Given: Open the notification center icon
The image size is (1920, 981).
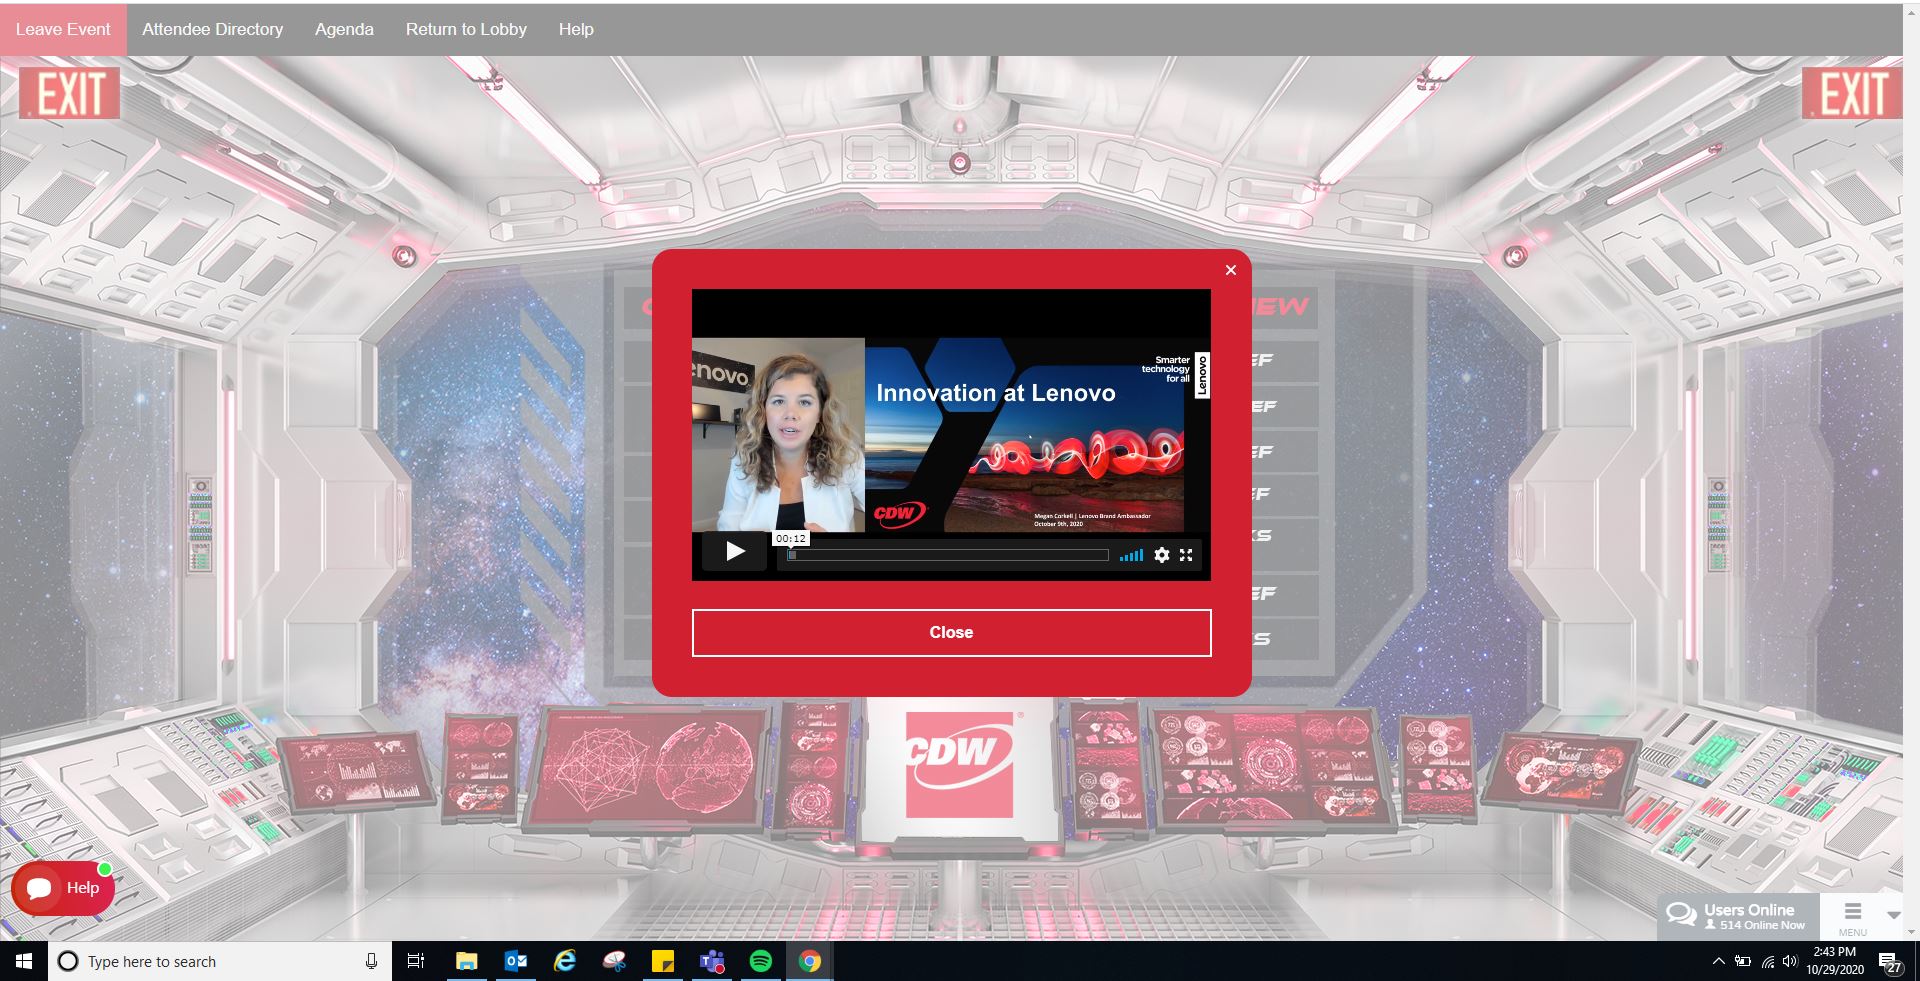Looking at the screenshot, I should [1890, 962].
